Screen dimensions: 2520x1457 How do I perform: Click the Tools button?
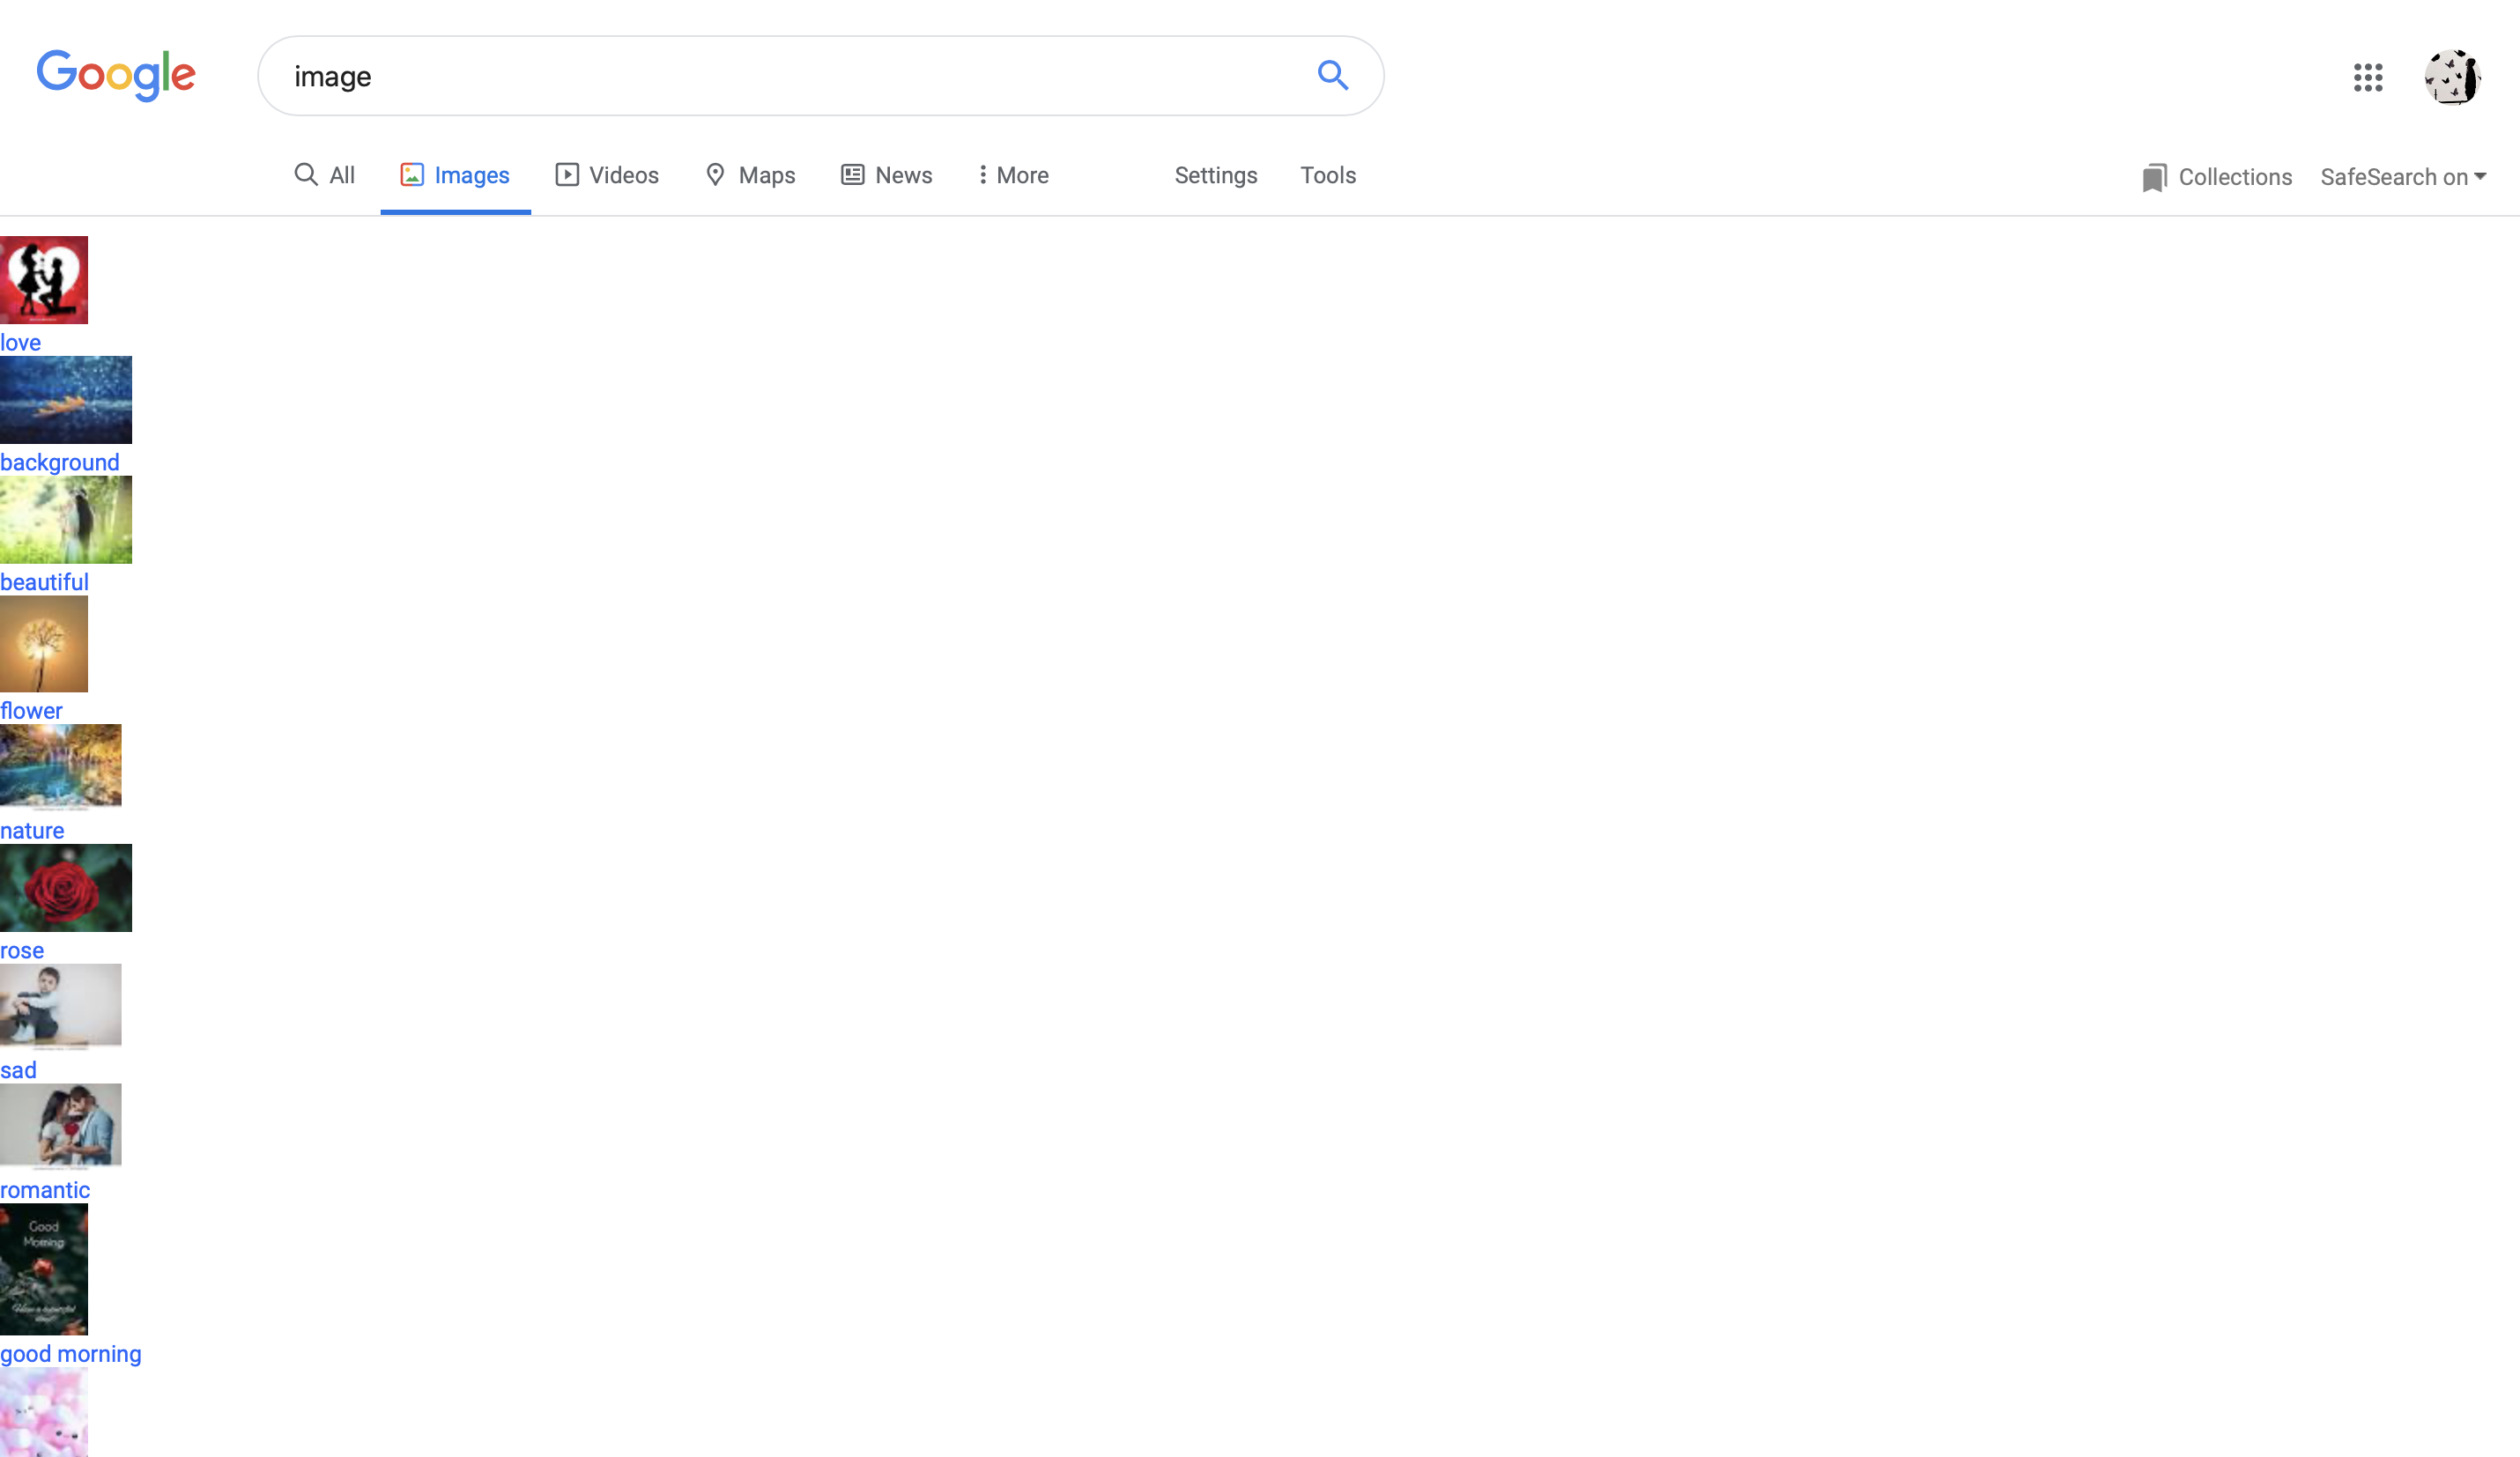1327,175
